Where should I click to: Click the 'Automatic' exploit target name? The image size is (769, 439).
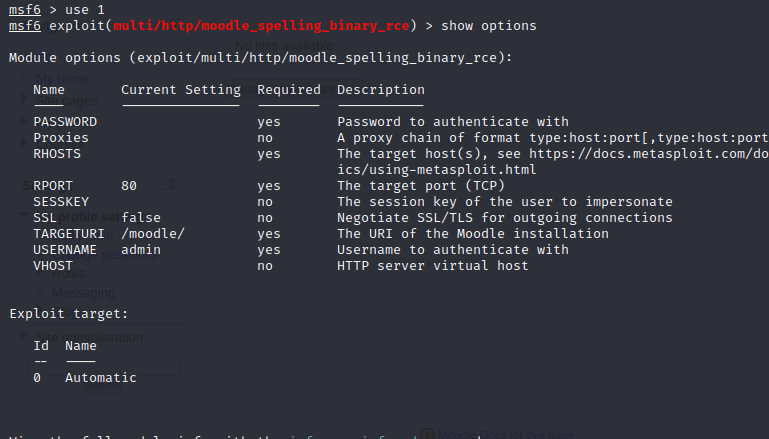[100, 378]
